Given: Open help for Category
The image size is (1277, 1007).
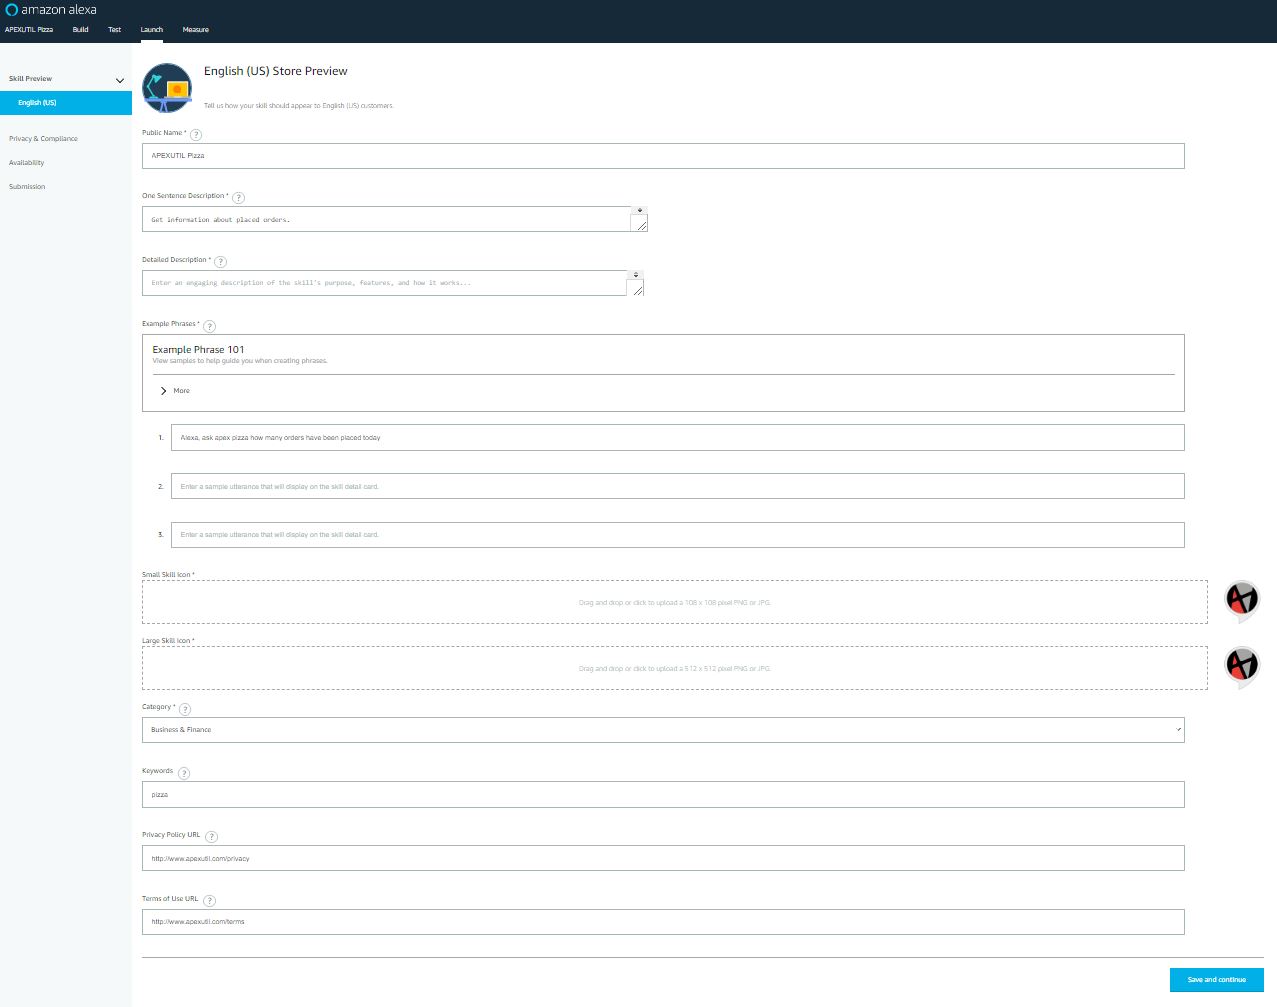Looking at the screenshot, I should coord(185,708).
